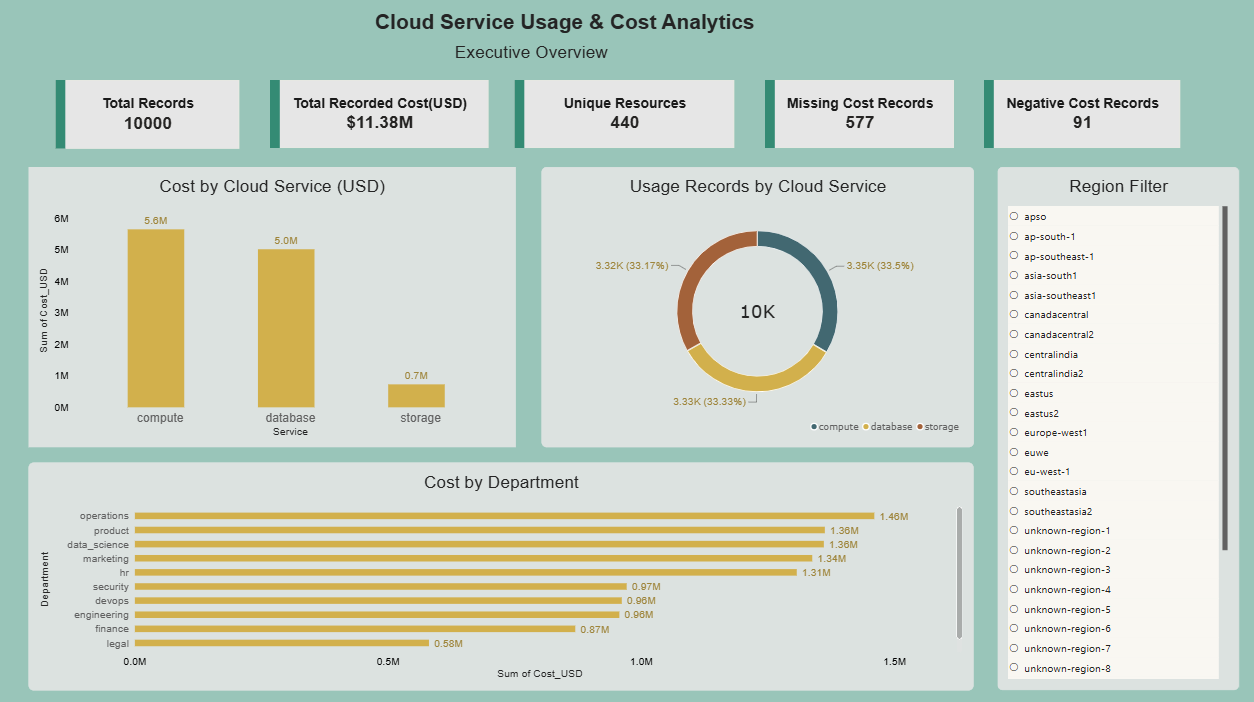Click the Negative Cost Records card

[x=1082, y=114]
